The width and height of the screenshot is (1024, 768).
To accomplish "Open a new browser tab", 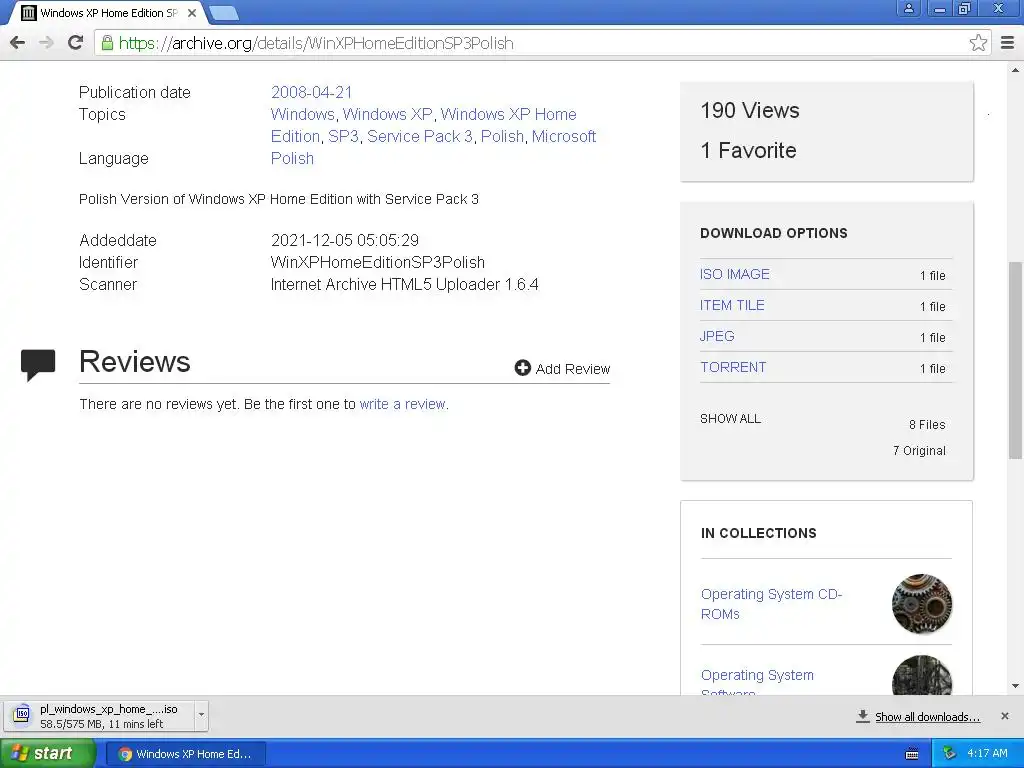I will pos(224,12).
